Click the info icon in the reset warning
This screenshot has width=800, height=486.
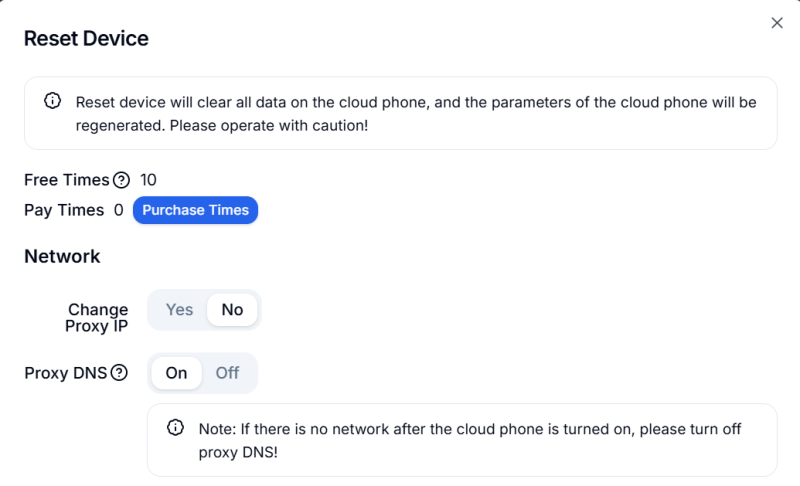[x=52, y=101]
